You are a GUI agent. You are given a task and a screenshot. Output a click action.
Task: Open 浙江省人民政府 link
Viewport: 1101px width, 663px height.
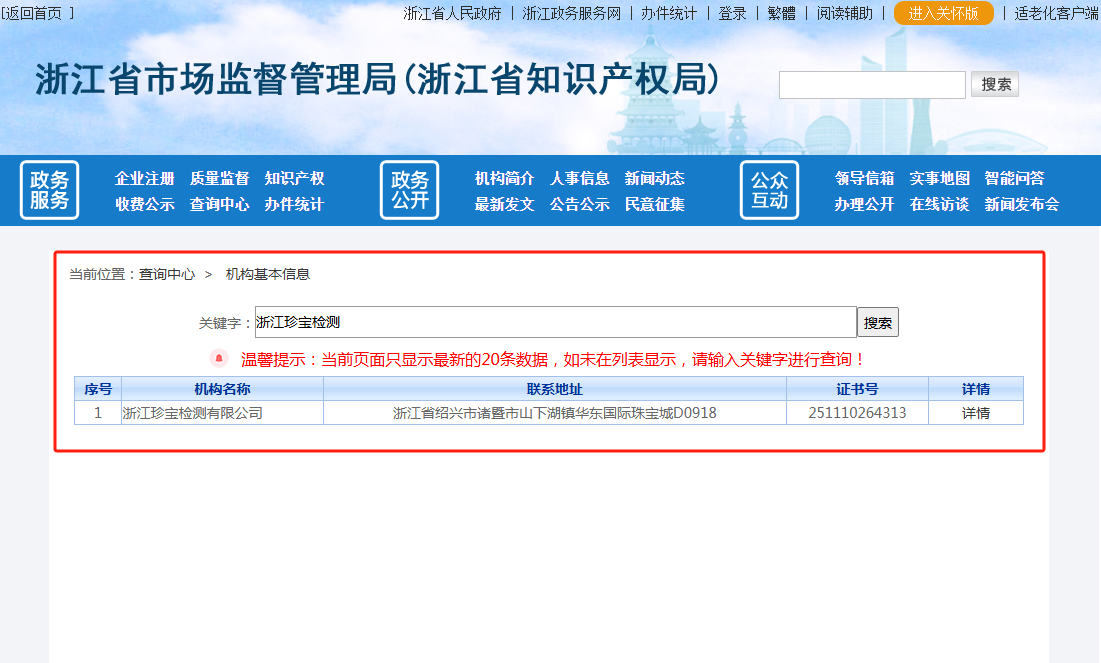coord(452,13)
